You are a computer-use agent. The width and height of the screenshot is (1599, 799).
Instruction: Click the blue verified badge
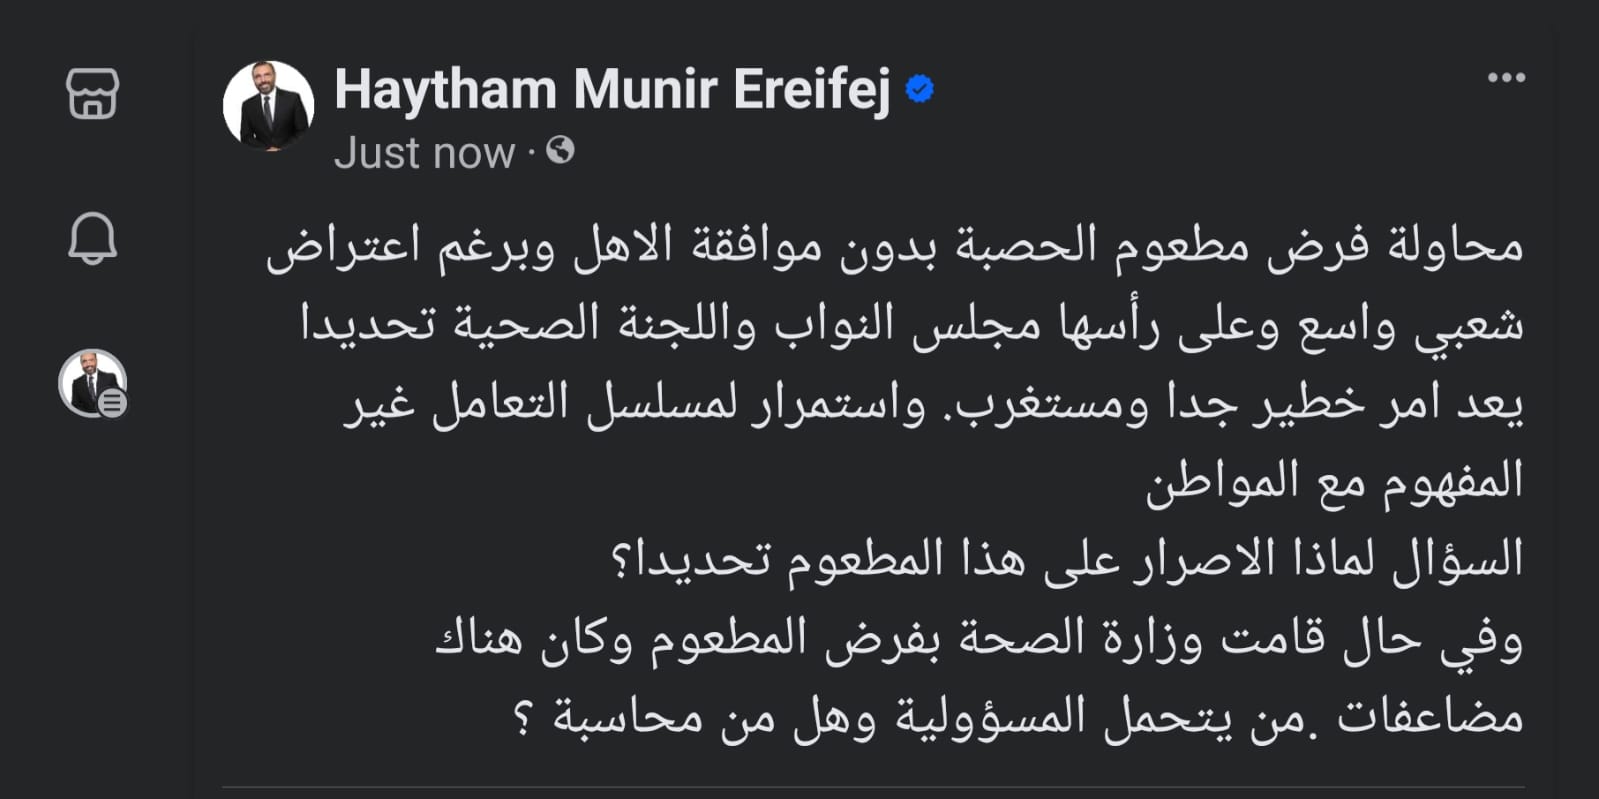919,90
